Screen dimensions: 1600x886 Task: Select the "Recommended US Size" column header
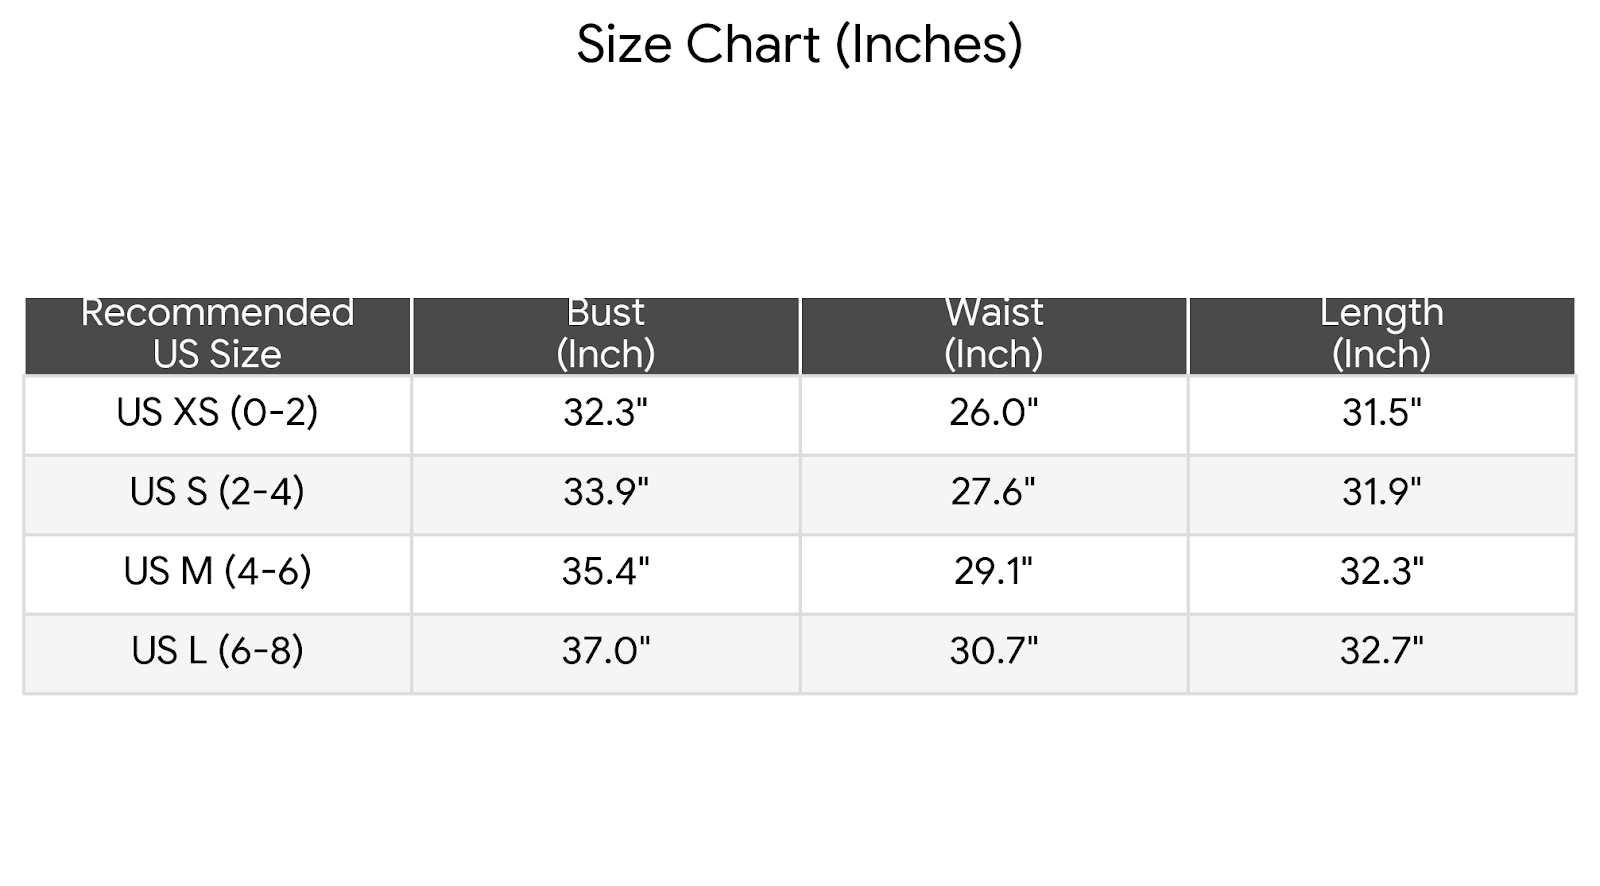[217, 334]
